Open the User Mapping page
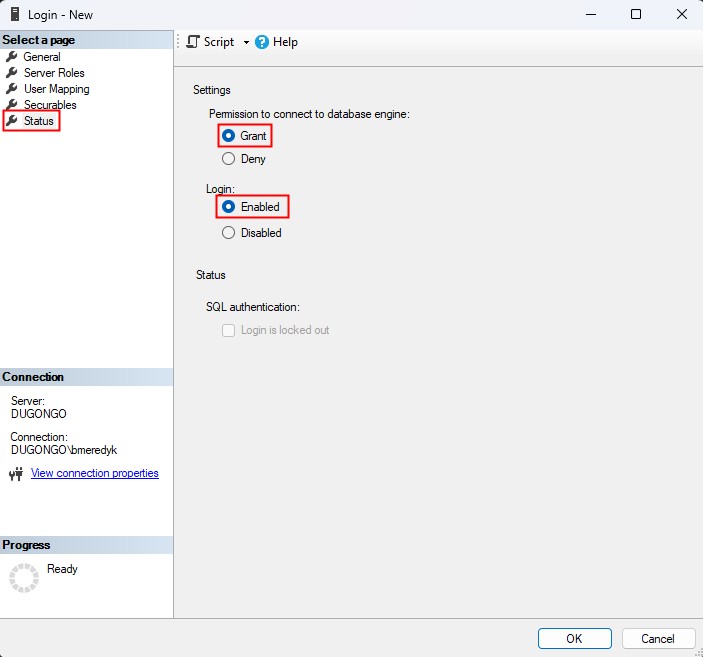The image size is (703, 657). point(56,89)
